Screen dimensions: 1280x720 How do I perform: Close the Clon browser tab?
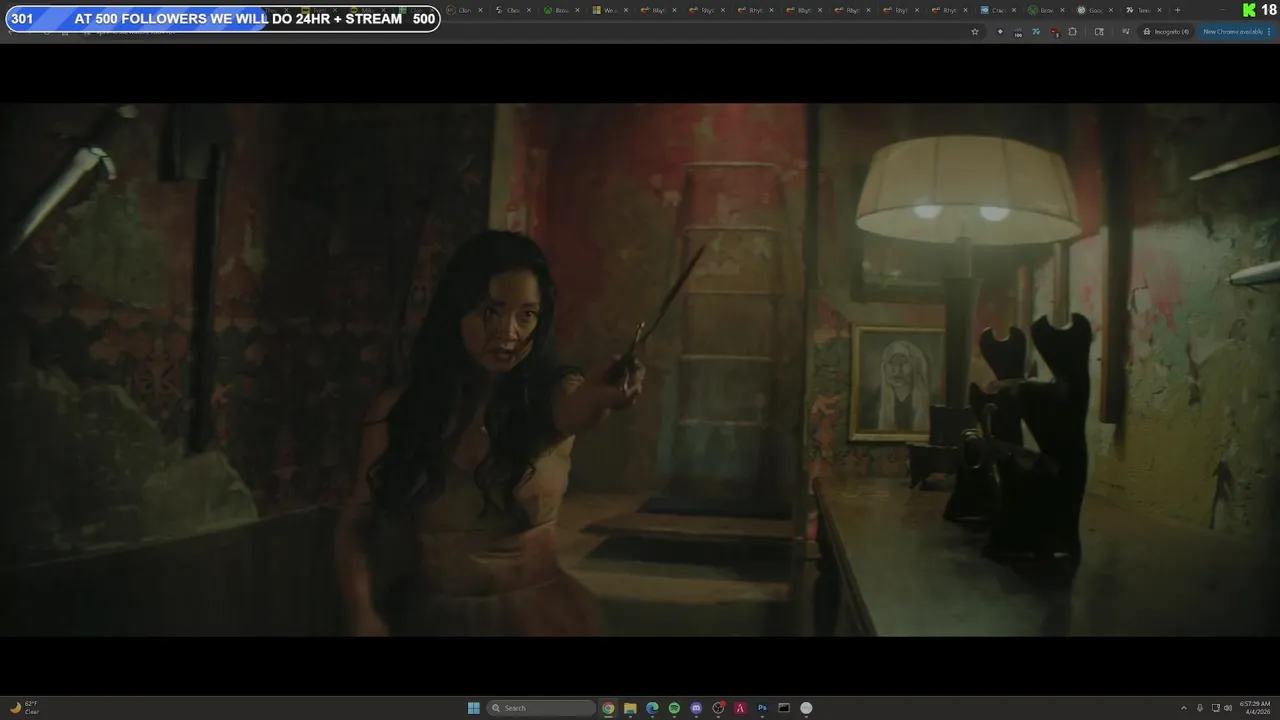(x=481, y=10)
